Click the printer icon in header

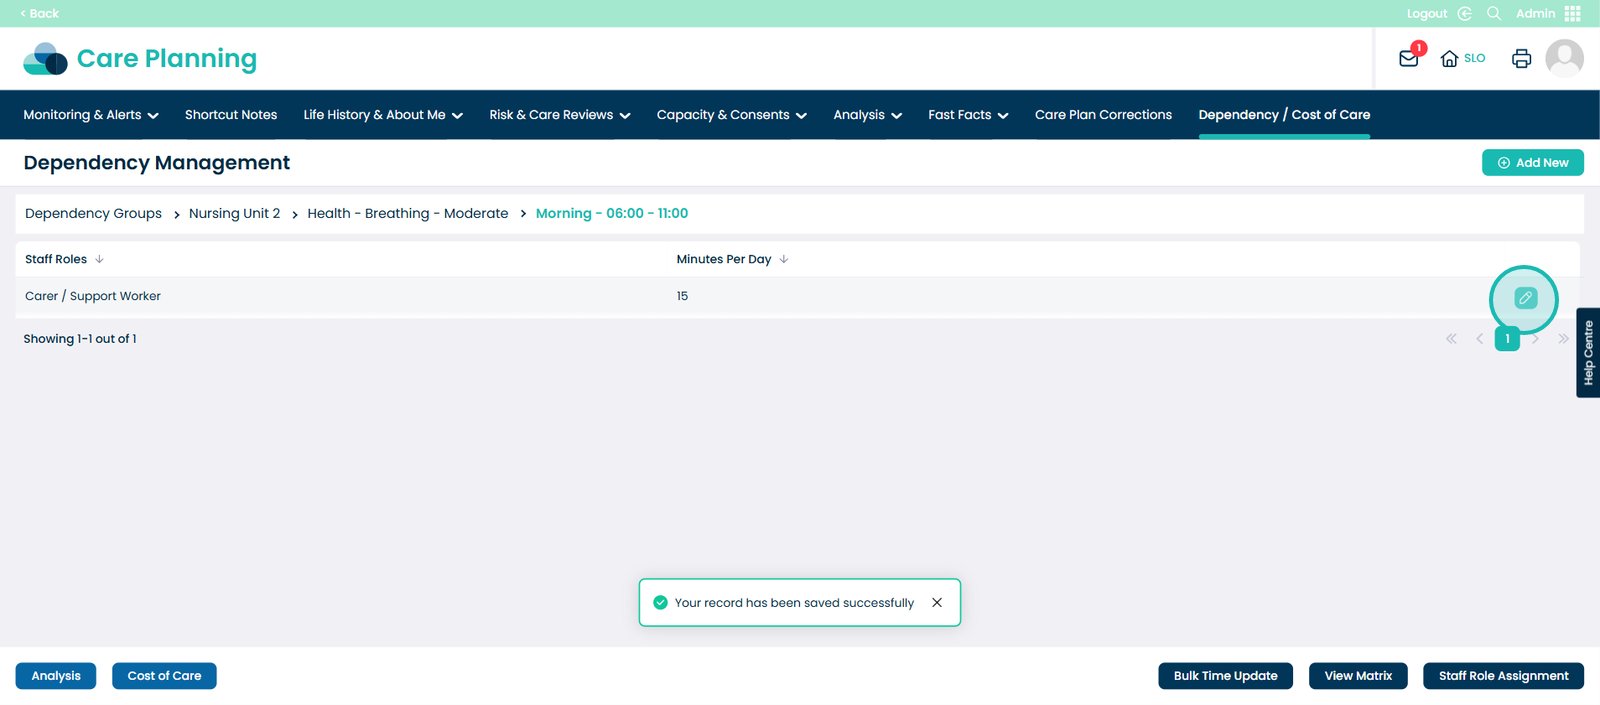pos(1521,59)
